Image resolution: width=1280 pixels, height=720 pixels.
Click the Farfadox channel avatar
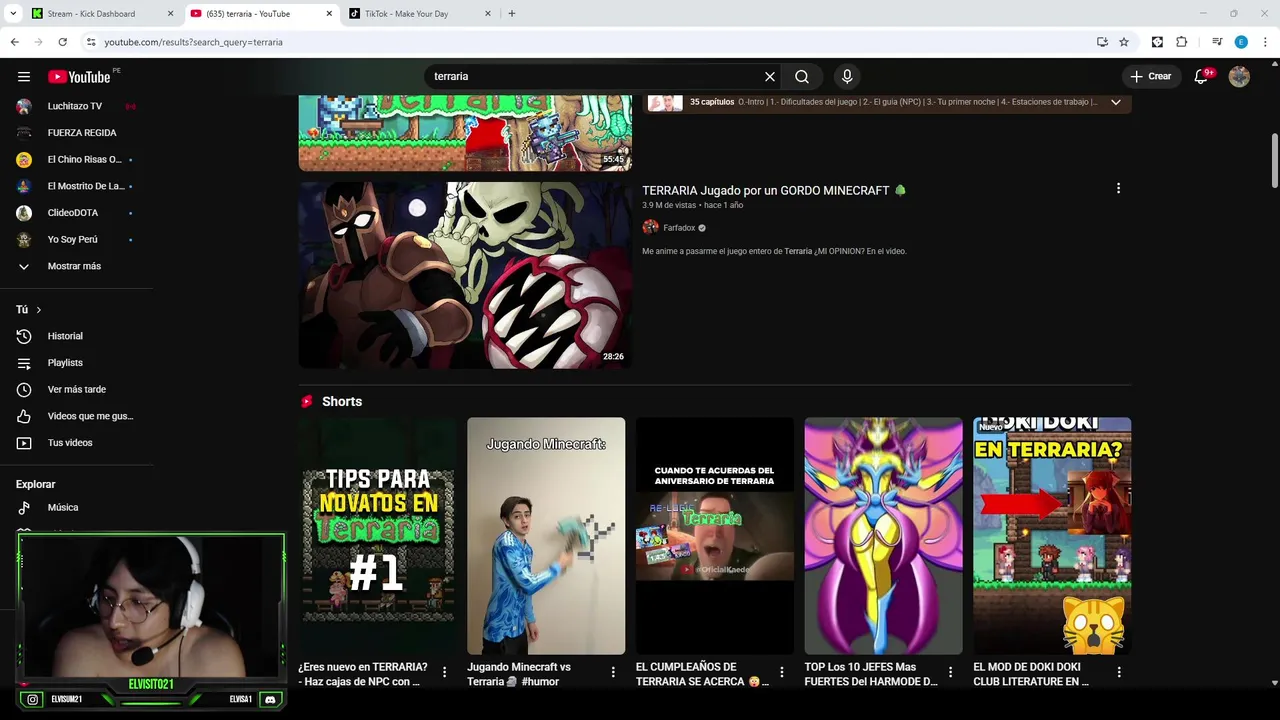pyautogui.click(x=650, y=227)
